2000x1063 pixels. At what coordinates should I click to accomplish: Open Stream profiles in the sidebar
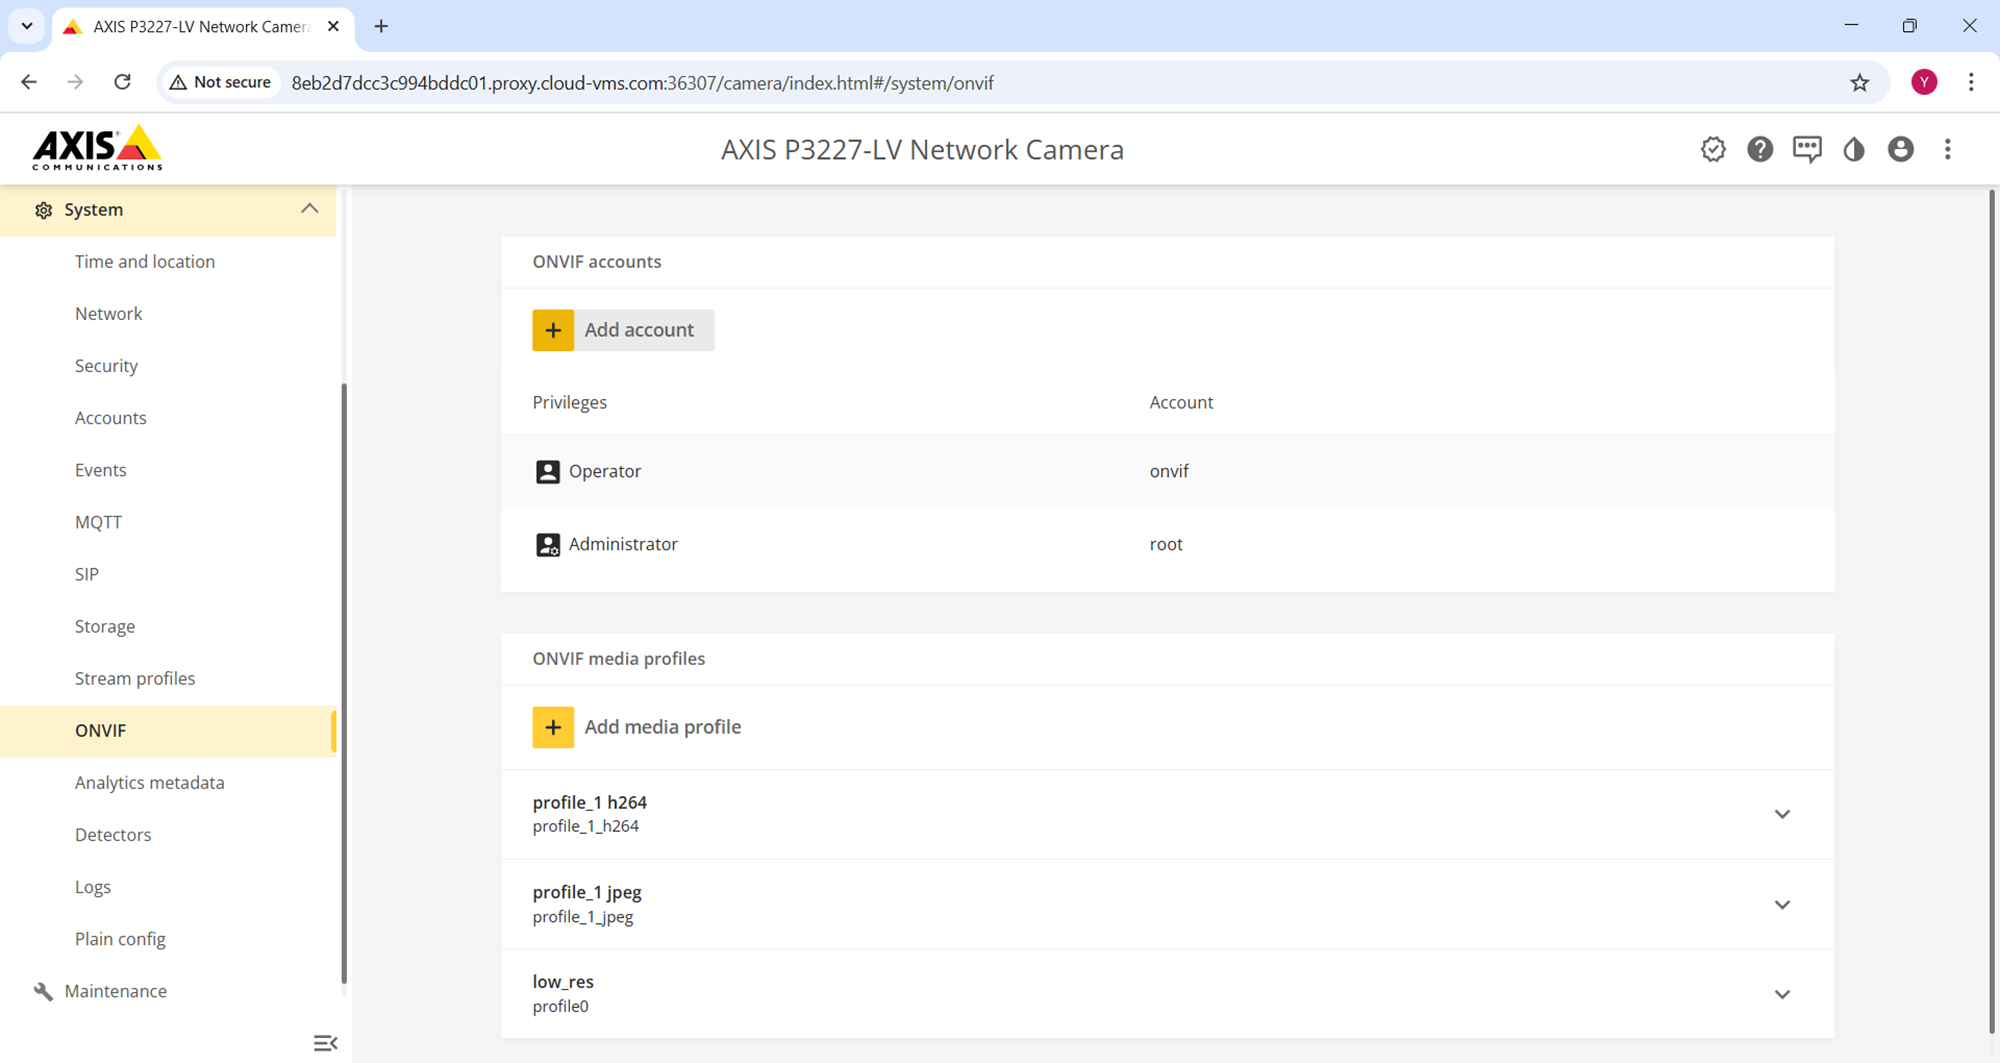[135, 678]
